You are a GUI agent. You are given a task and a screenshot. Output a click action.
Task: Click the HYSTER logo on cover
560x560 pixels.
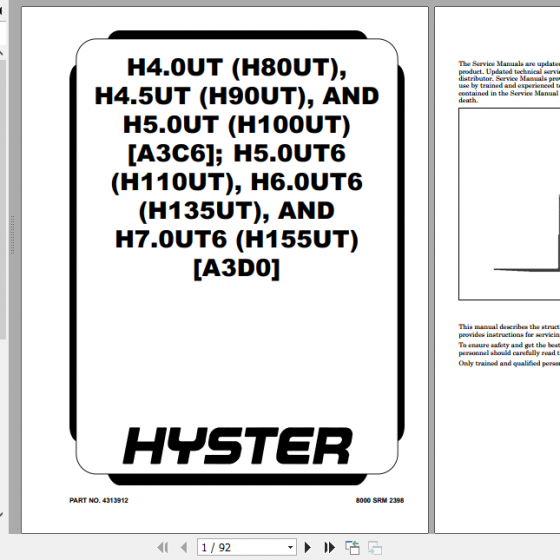coord(238,446)
